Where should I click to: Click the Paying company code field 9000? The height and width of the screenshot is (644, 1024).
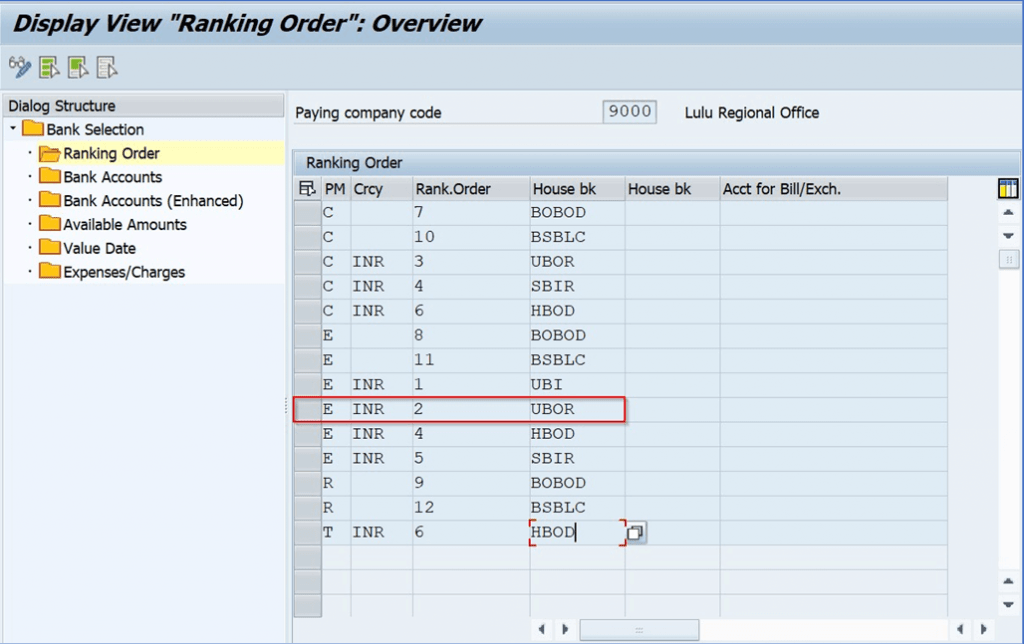[630, 112]
